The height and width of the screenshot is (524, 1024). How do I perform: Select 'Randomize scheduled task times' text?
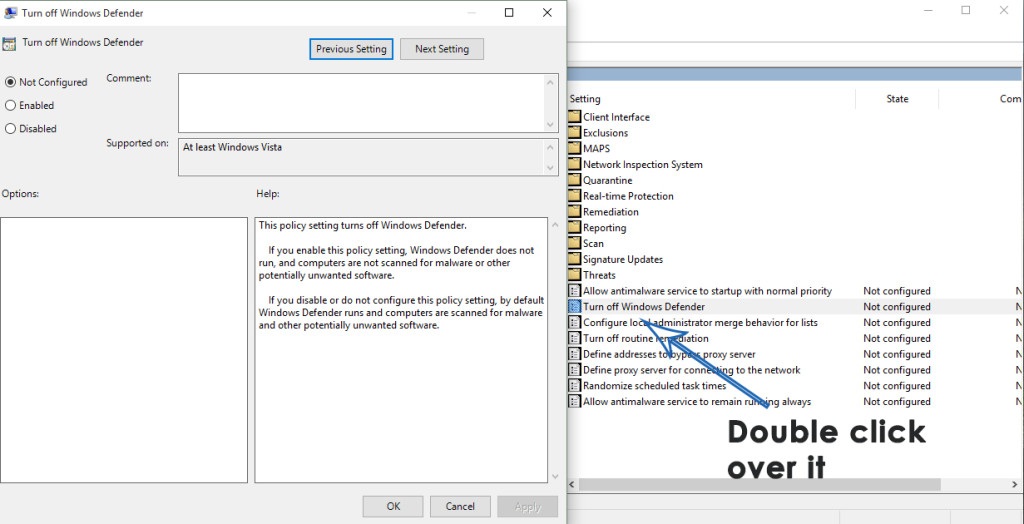[654, 385]
